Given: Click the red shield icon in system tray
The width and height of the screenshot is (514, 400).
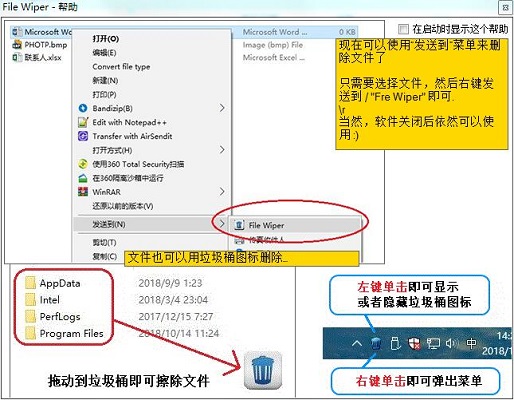Looking at the screenshot, I should (414, 343).
